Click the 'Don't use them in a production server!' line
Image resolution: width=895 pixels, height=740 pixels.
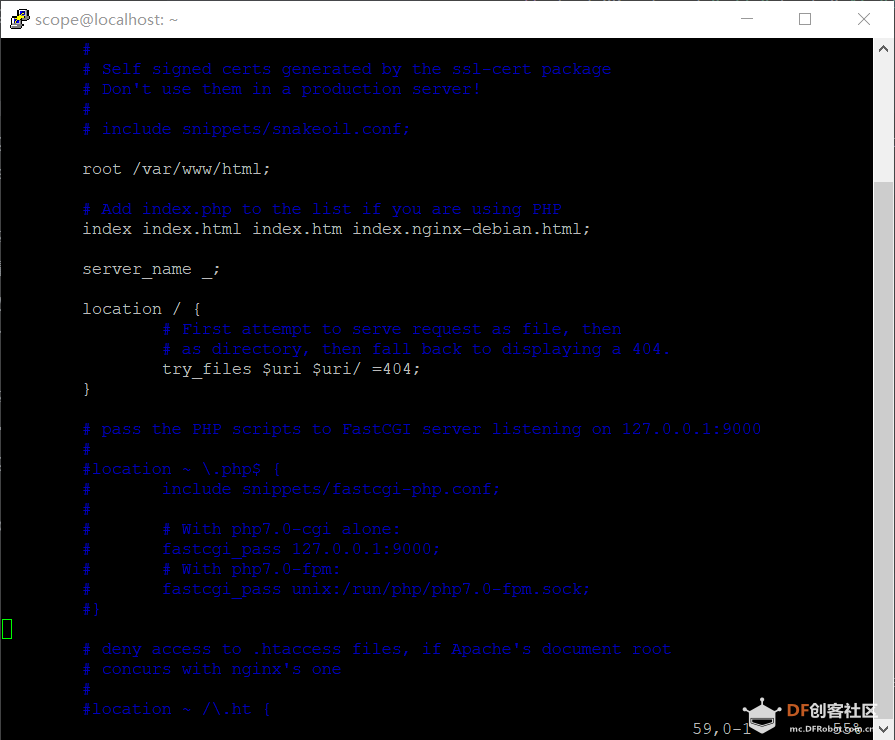pos(282,89)
